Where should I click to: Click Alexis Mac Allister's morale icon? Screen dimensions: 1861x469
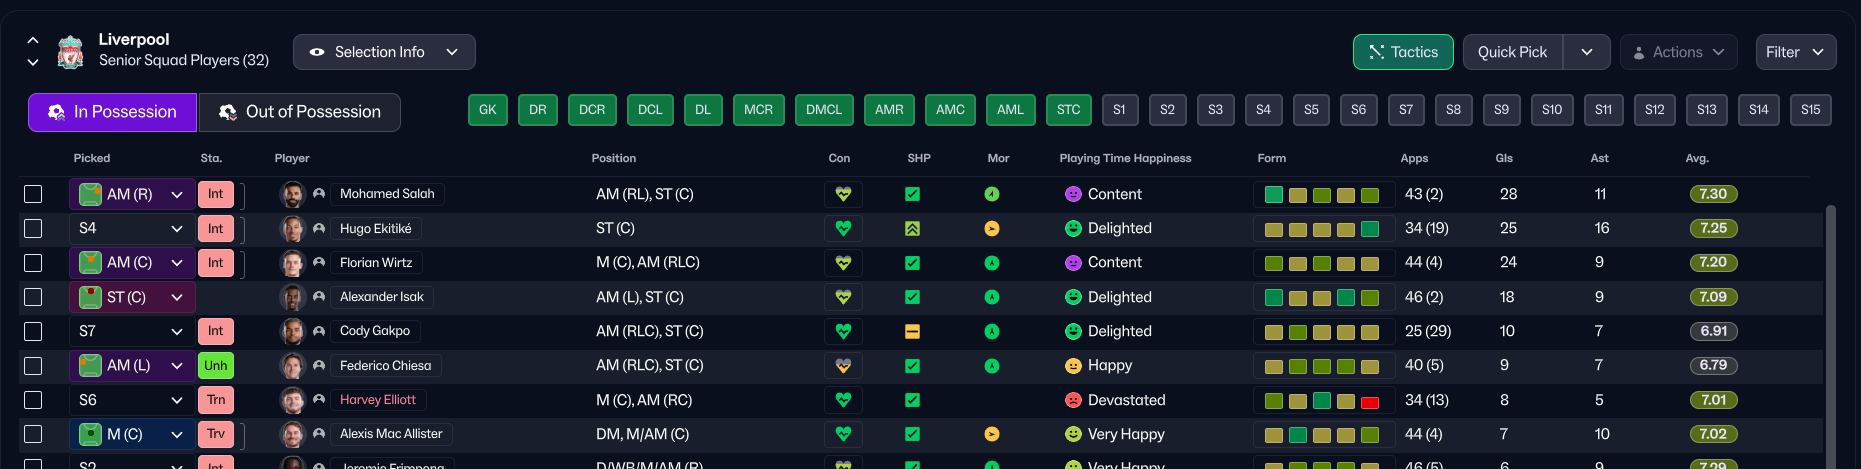(x=991, y=434)
